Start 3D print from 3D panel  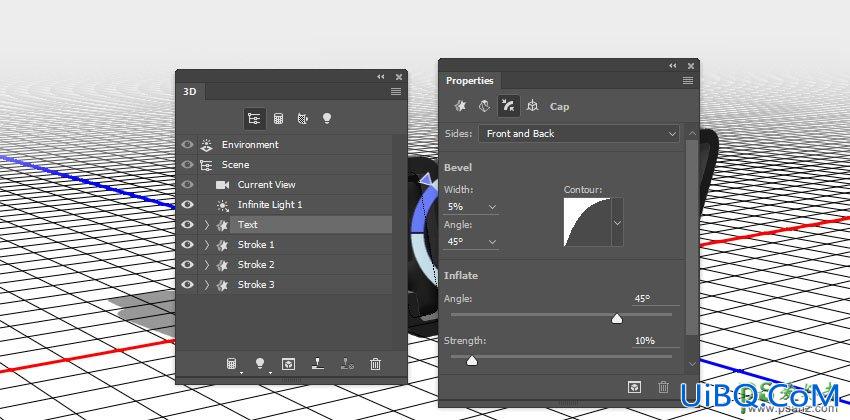pos(318,364)
